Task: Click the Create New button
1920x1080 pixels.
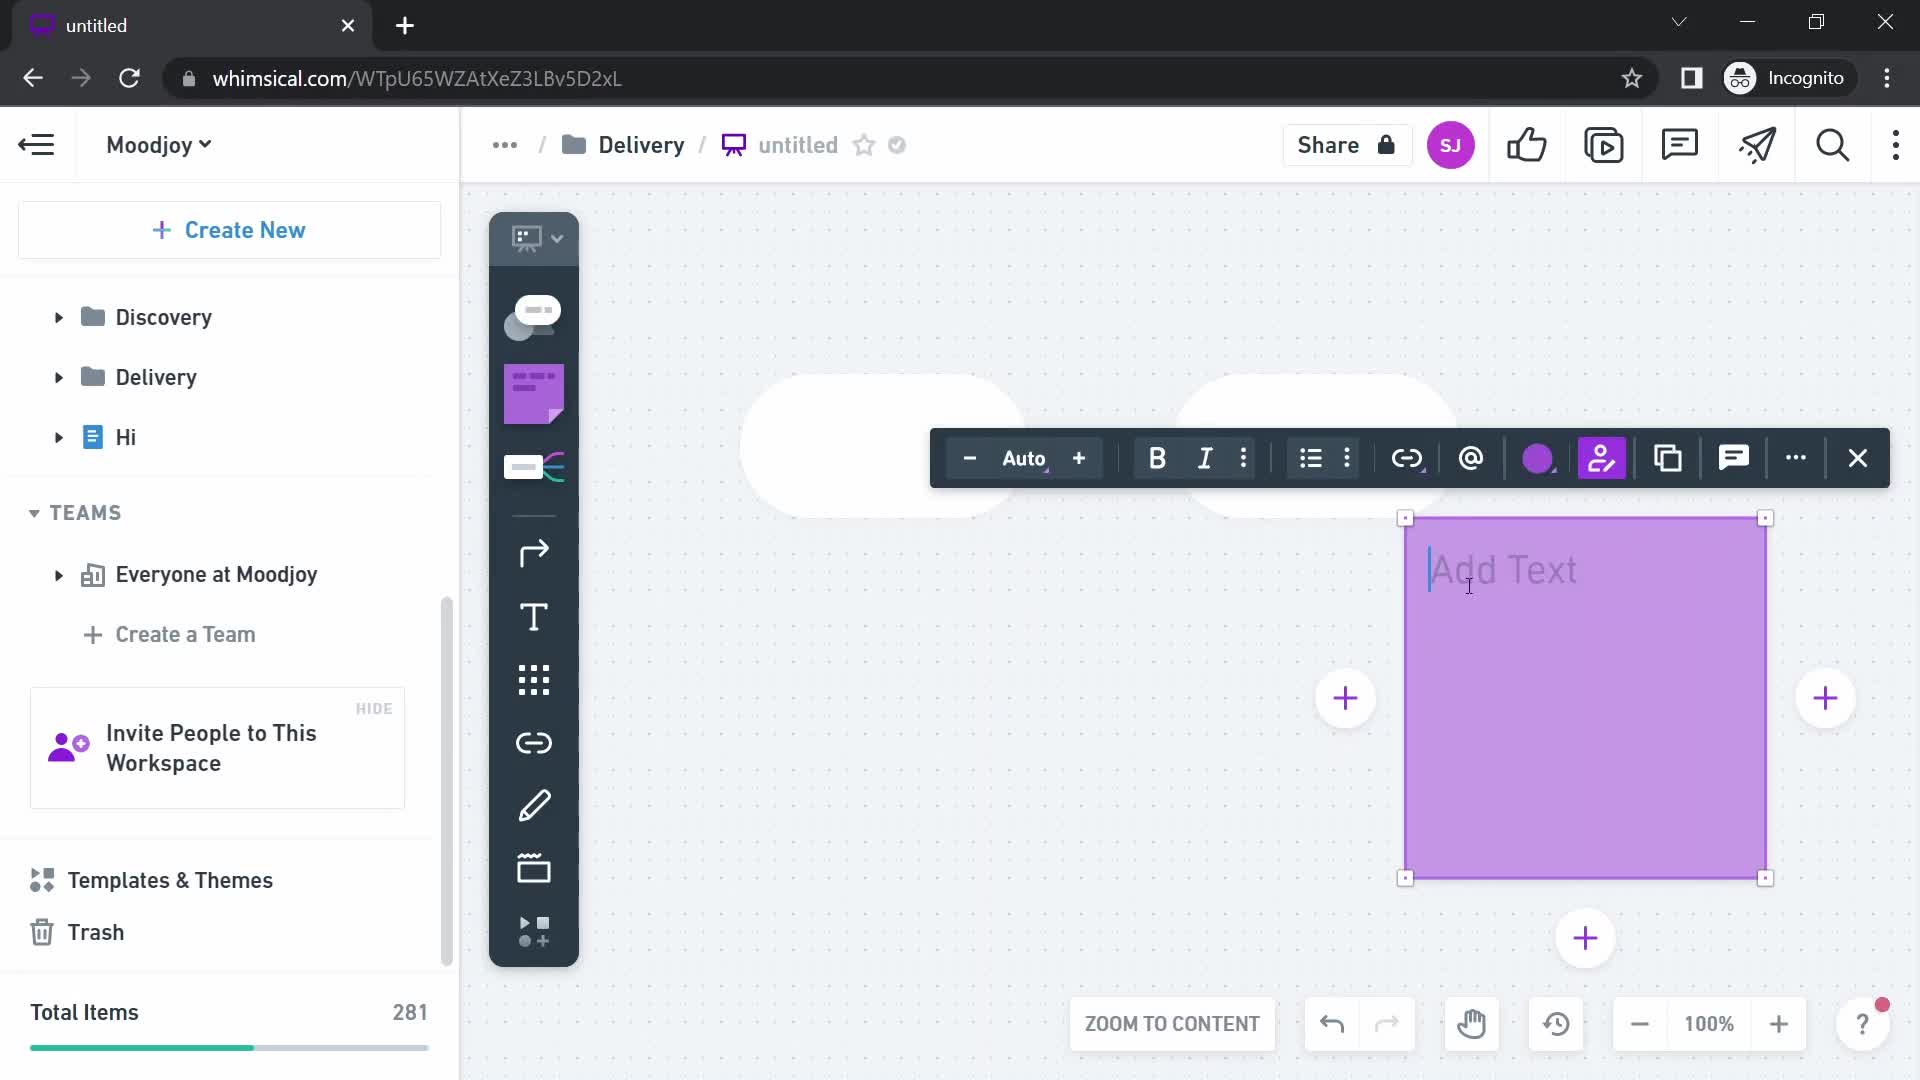Action: tap(229, 230)
